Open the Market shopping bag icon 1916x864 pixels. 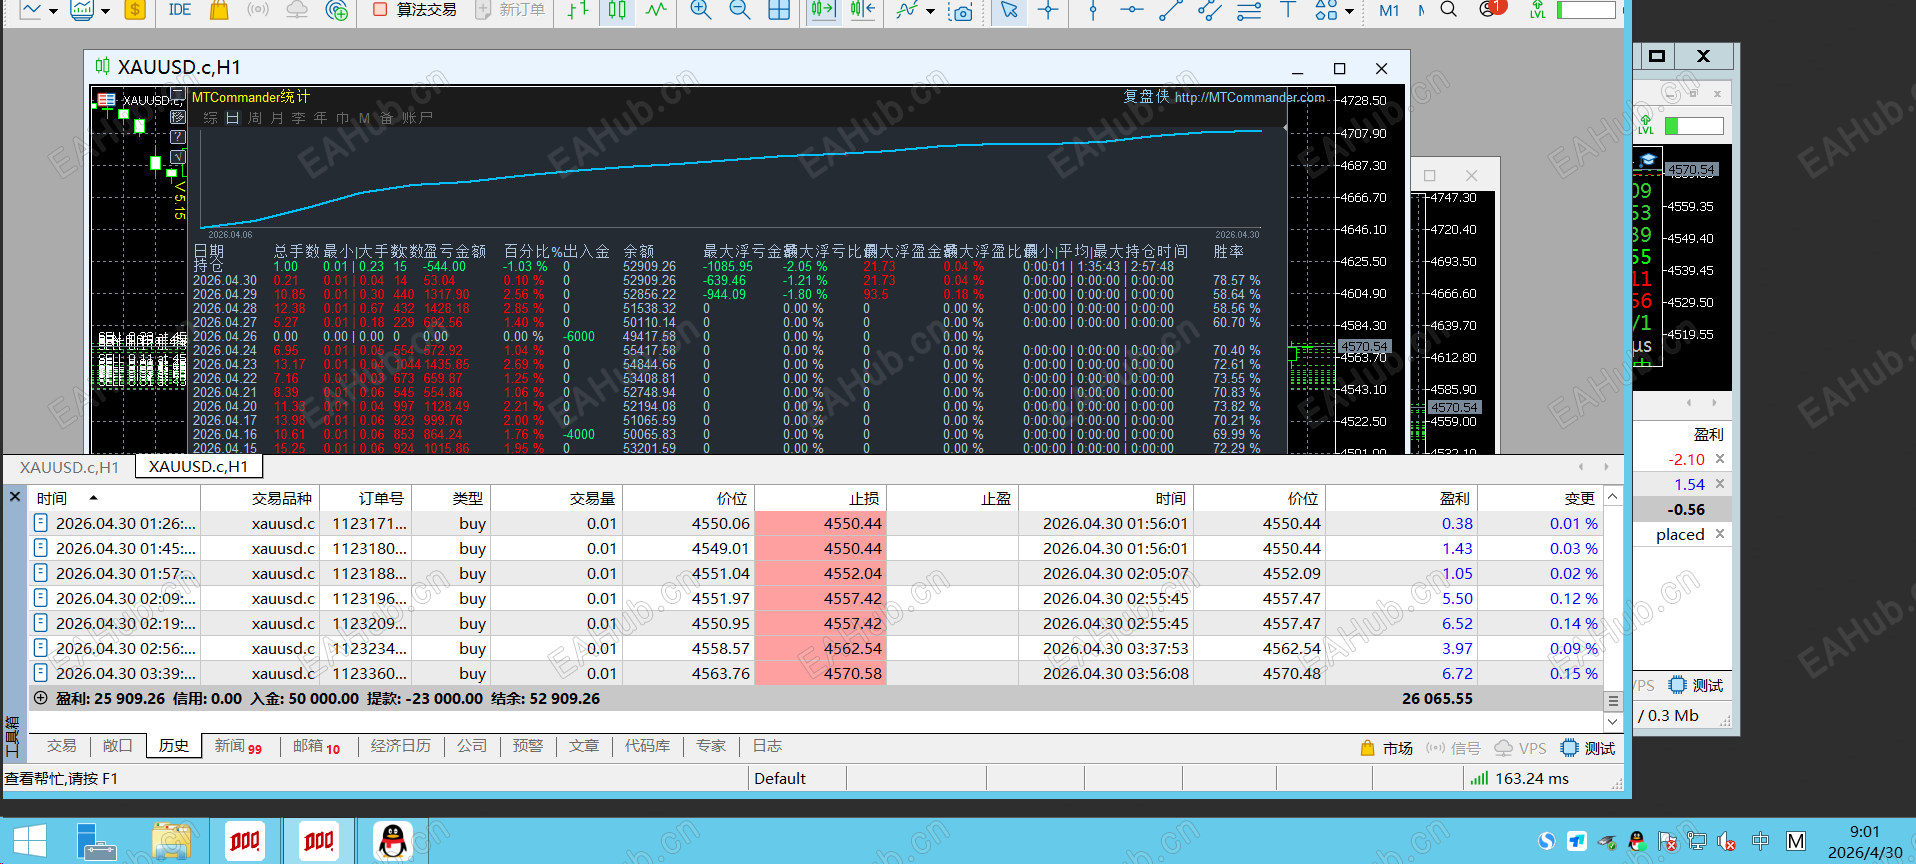click(219, 10)
